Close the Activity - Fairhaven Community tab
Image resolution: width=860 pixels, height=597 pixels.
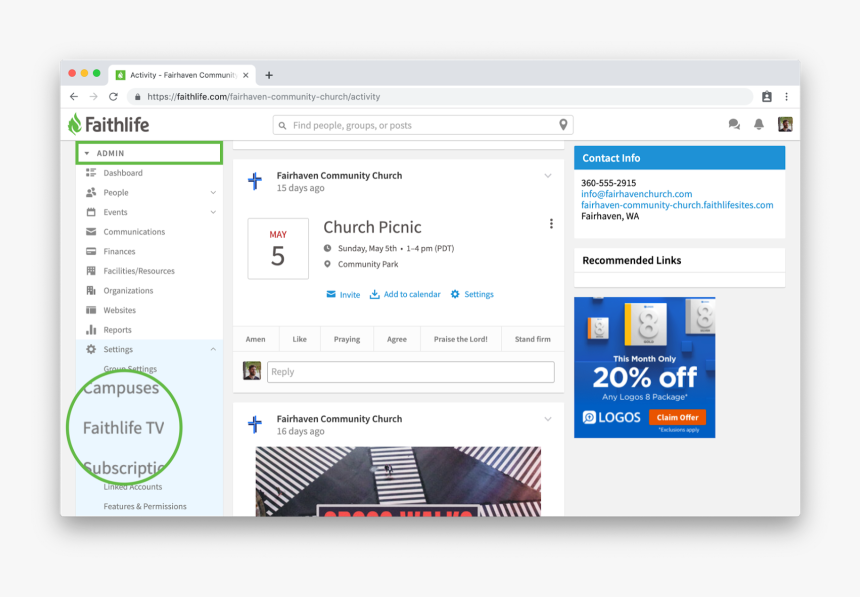pos(246,75)
